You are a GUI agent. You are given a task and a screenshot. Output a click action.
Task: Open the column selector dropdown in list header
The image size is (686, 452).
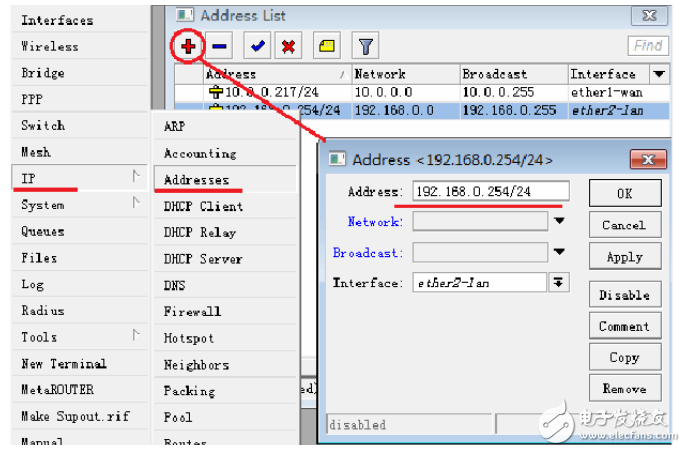[658, 74]
